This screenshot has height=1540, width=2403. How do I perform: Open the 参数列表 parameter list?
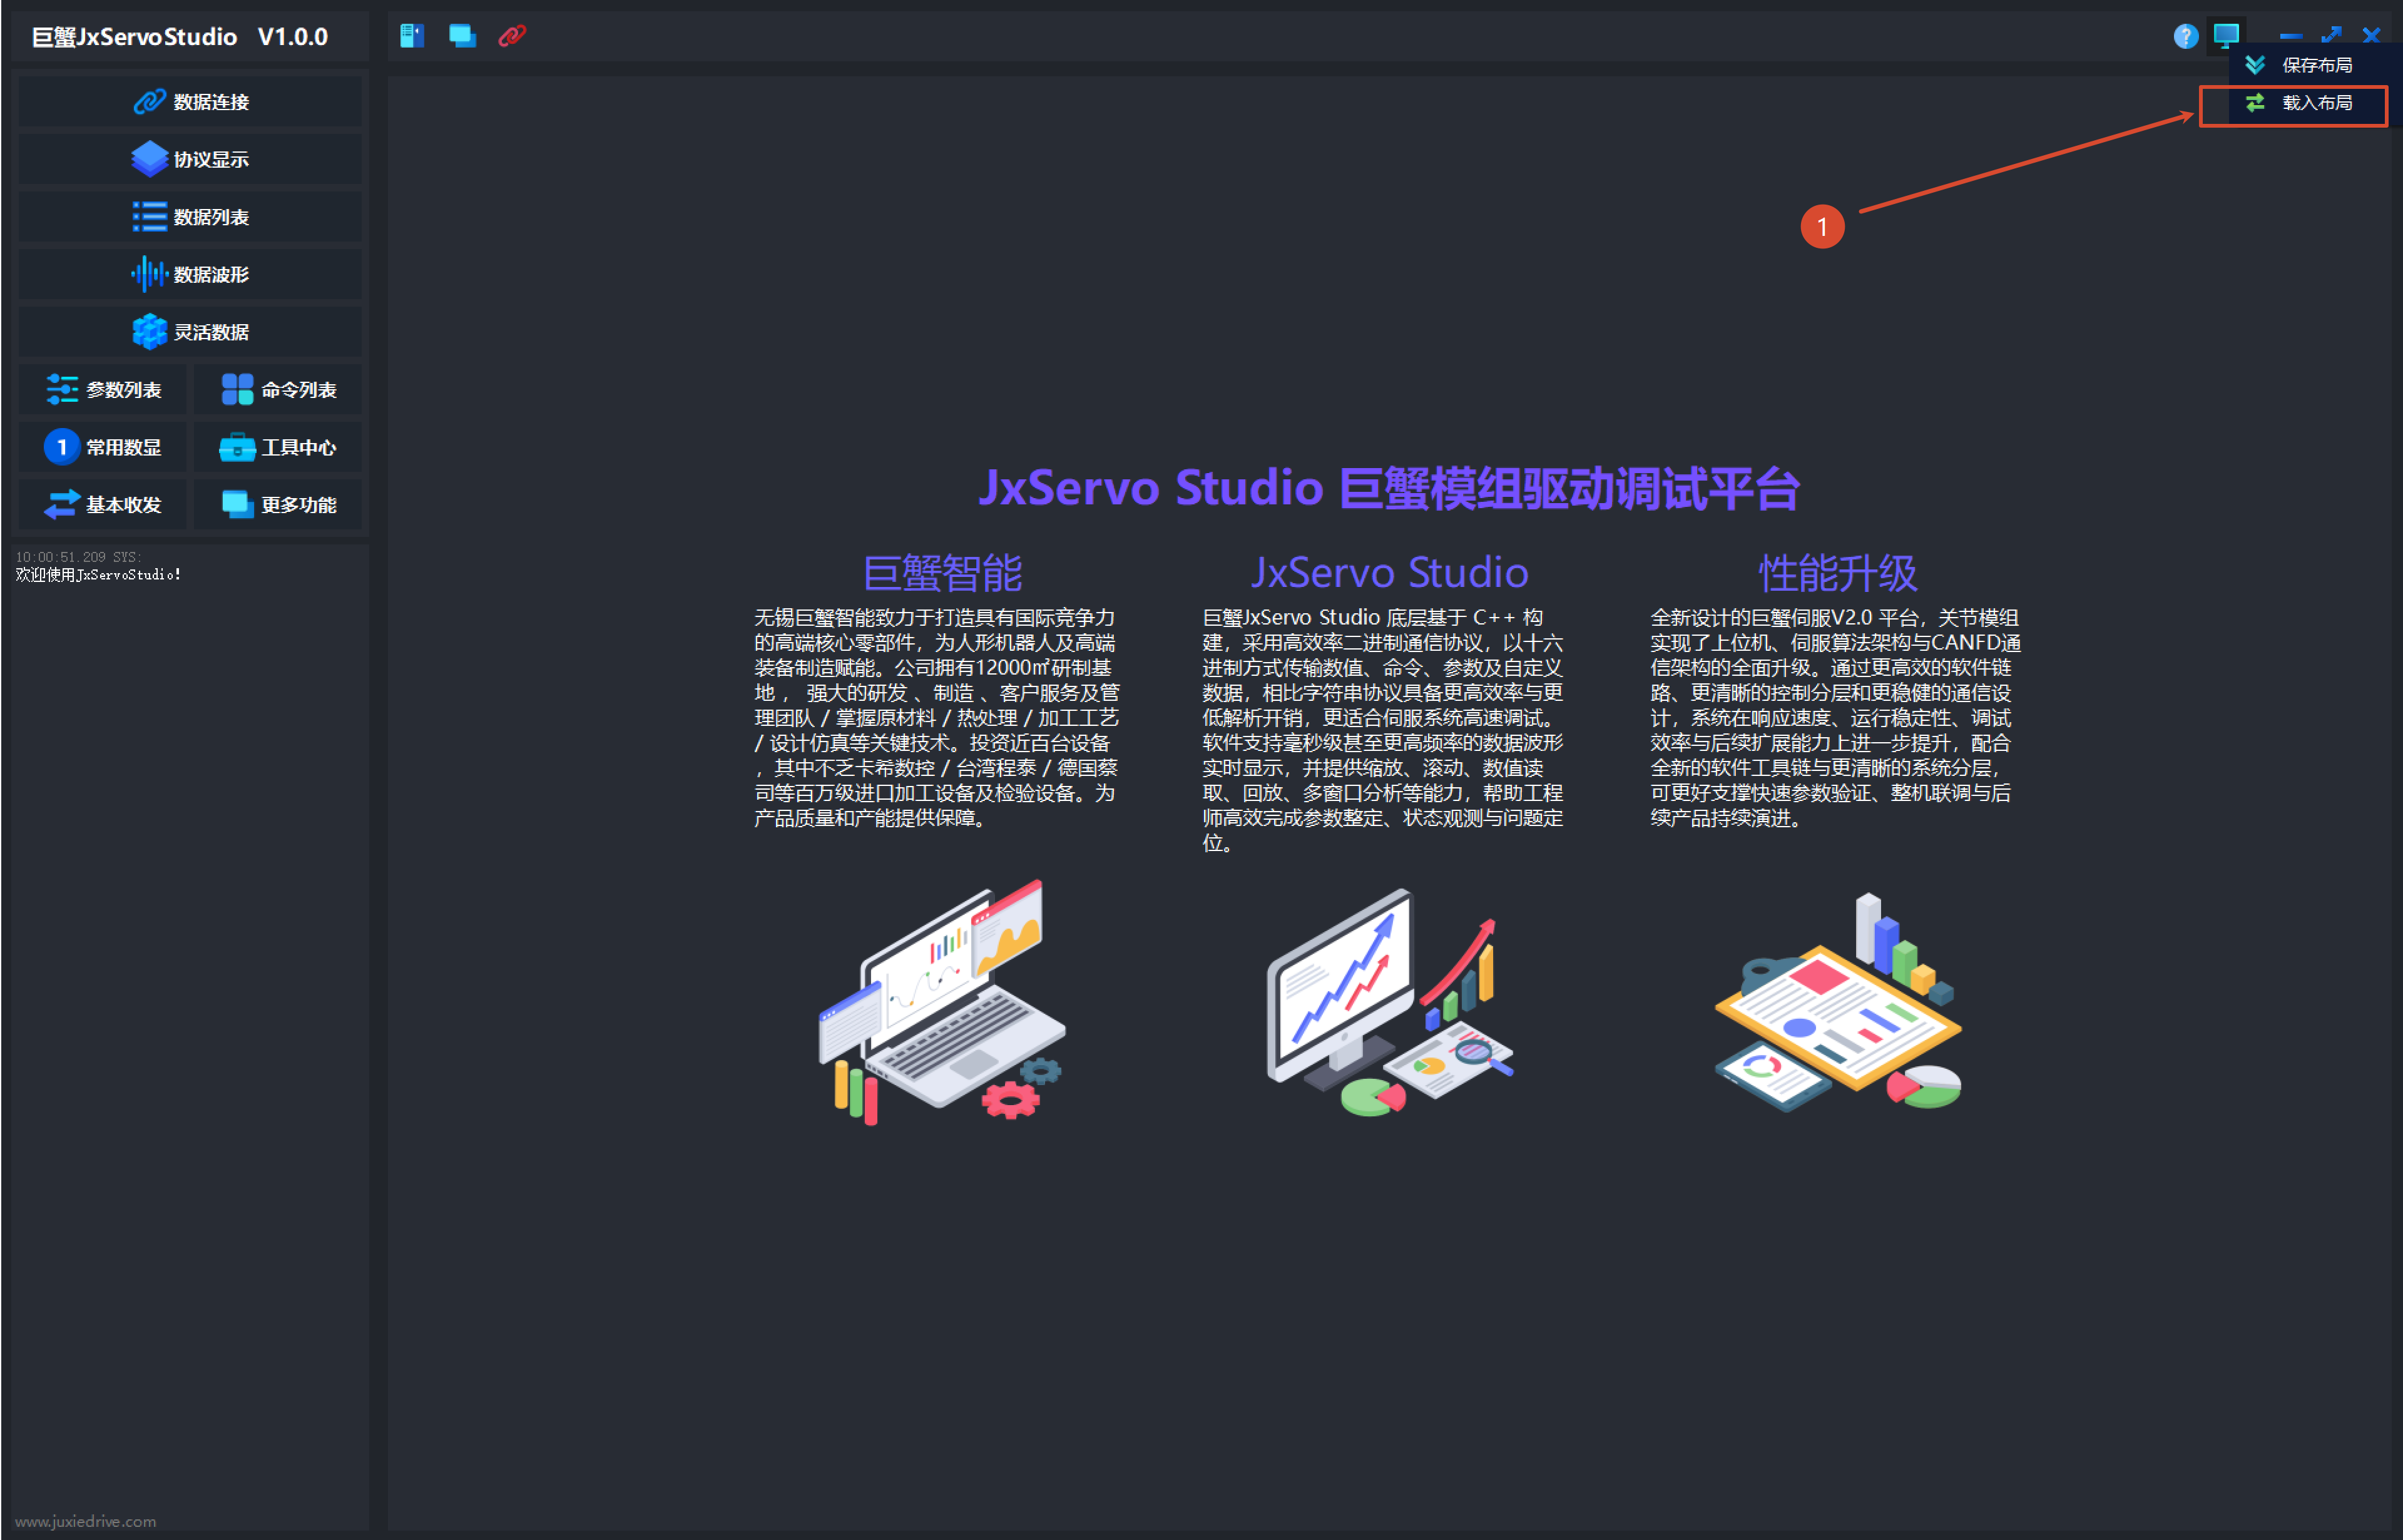click(x=103, y=389)
